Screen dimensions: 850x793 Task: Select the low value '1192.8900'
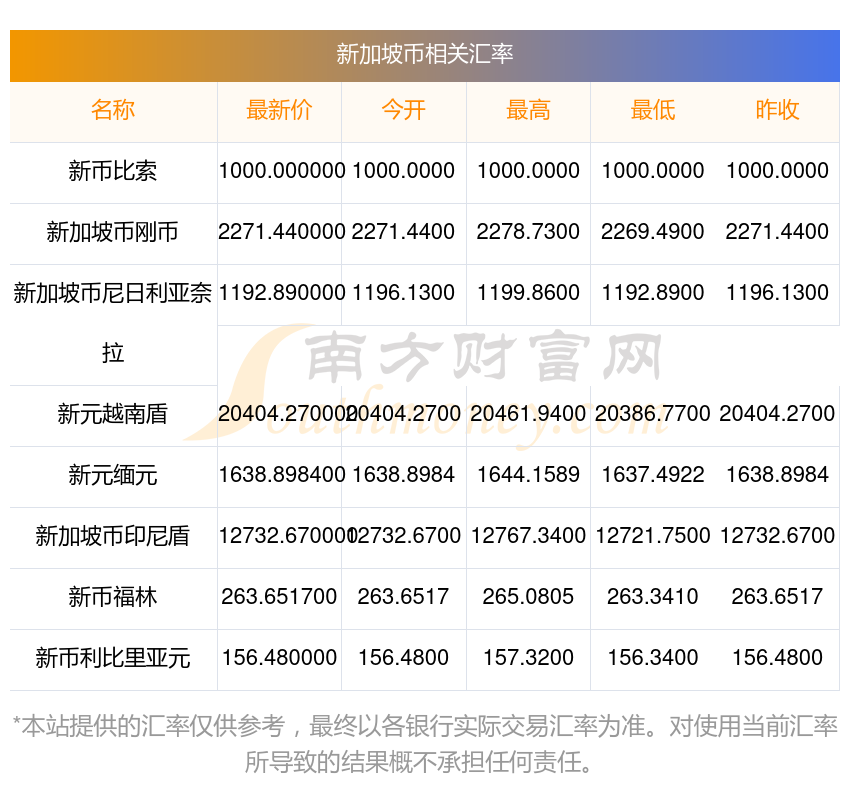653,293
